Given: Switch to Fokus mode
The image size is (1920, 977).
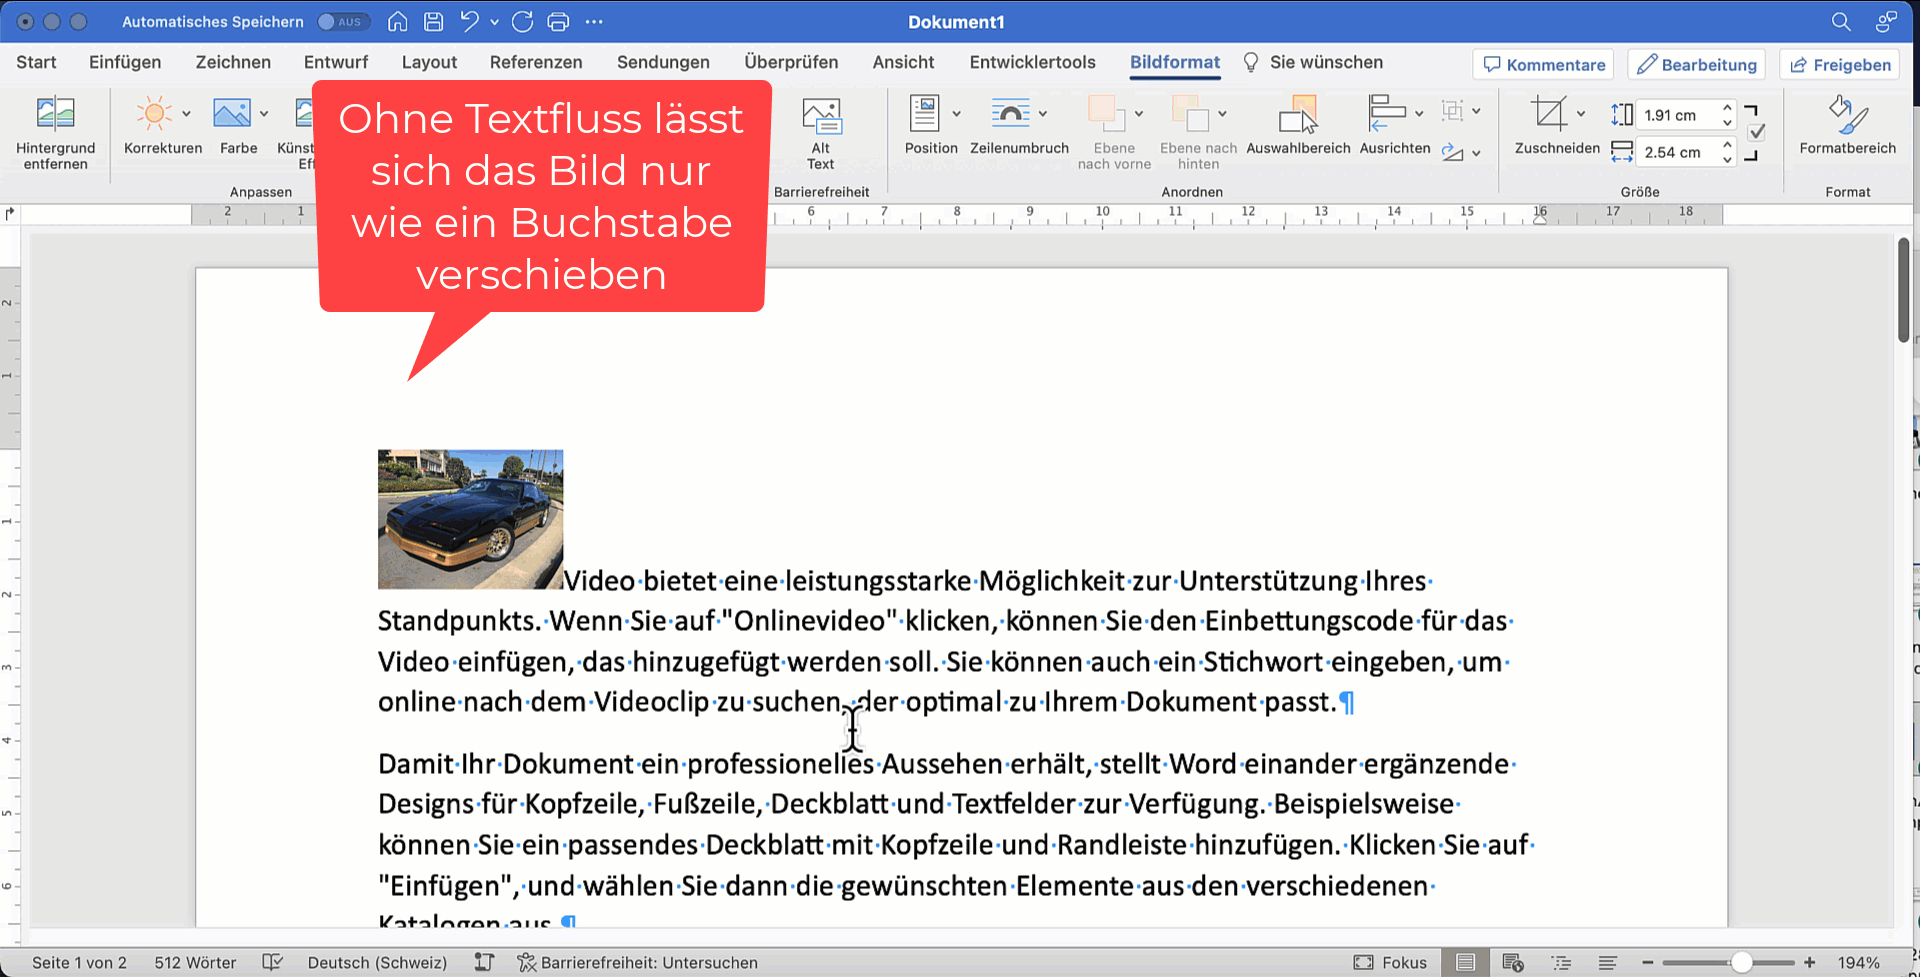Looking at the screenshot, I should tap(1390, 962).
